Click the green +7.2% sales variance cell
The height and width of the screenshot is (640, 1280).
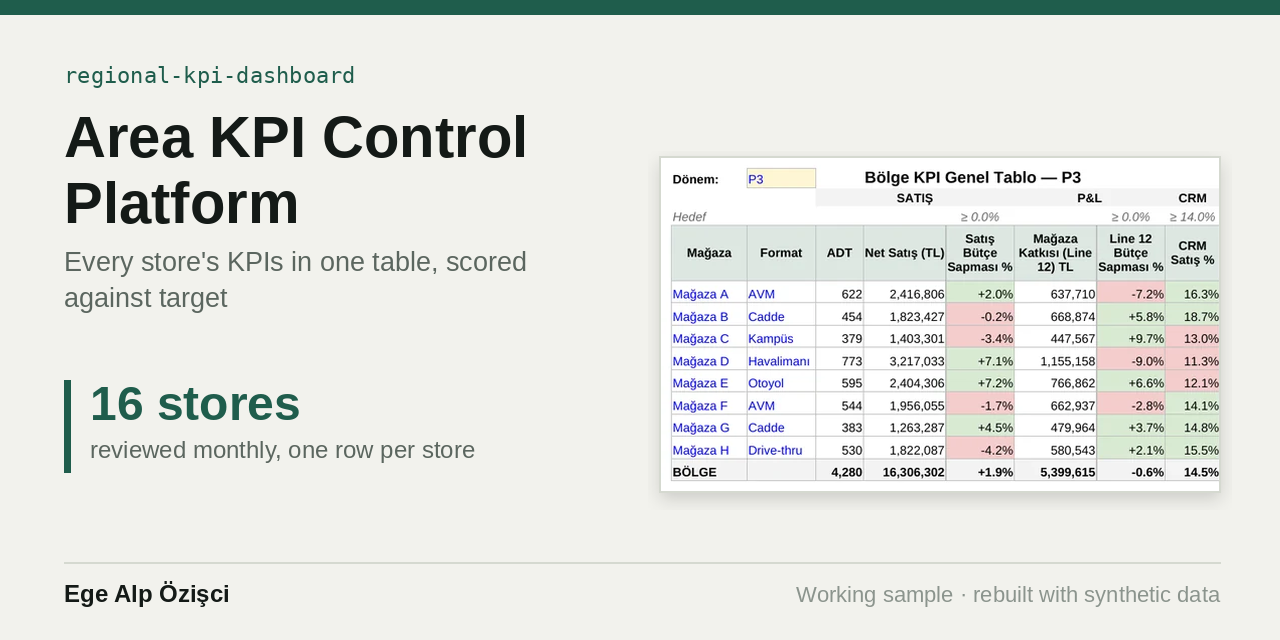pyautogui.click(x=980, y=383)
